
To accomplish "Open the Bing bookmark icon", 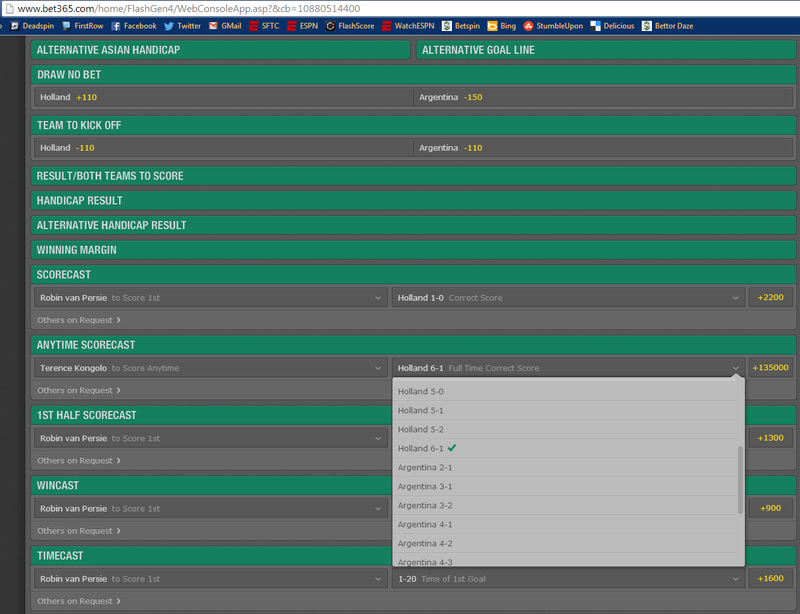I will click(x=492, y=26).
